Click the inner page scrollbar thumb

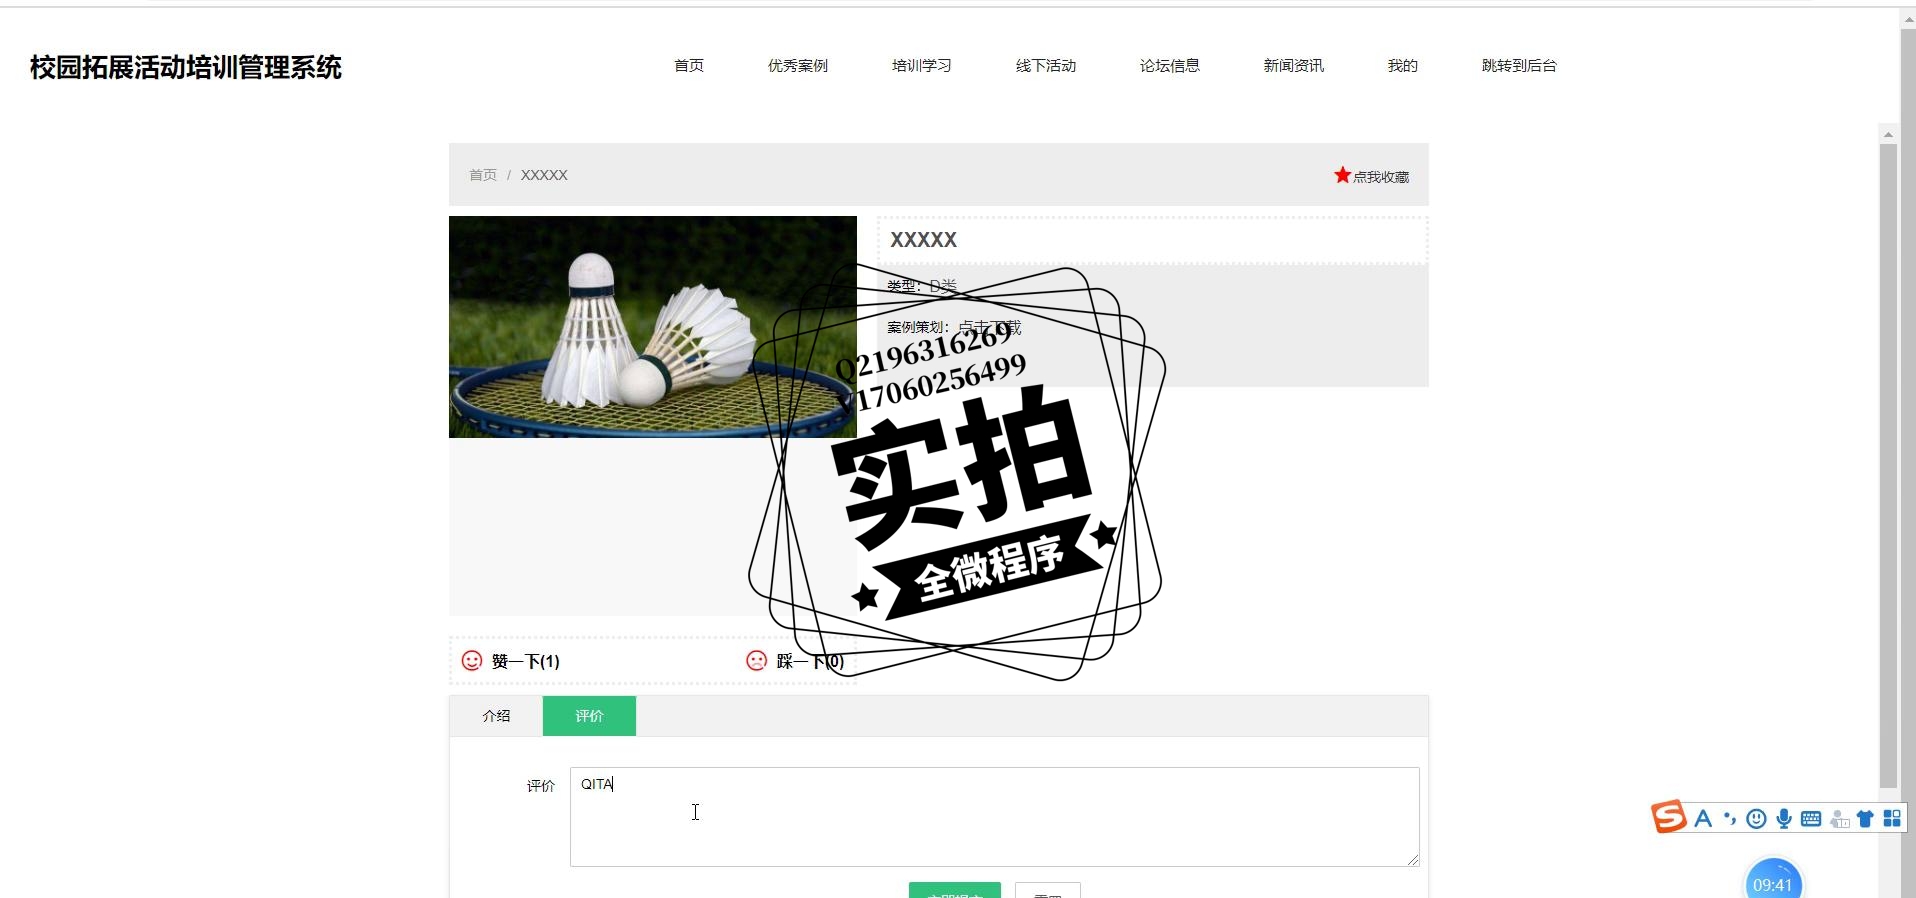point(1888,466)
